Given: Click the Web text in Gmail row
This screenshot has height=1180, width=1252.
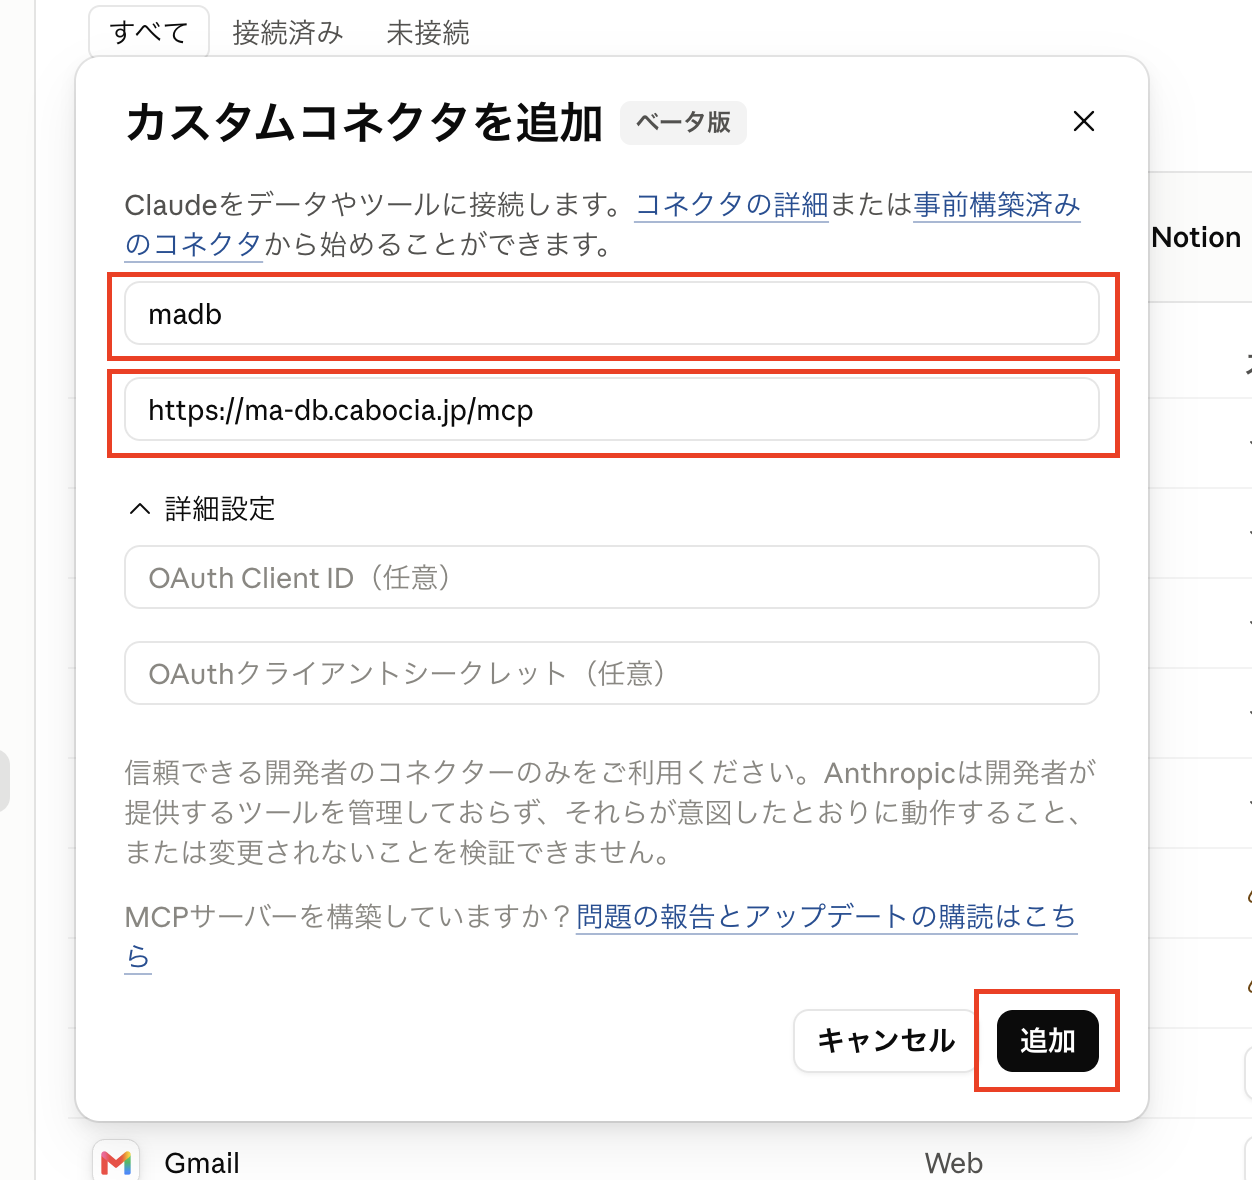Looking at the screenshot, I should point(953,1163).
